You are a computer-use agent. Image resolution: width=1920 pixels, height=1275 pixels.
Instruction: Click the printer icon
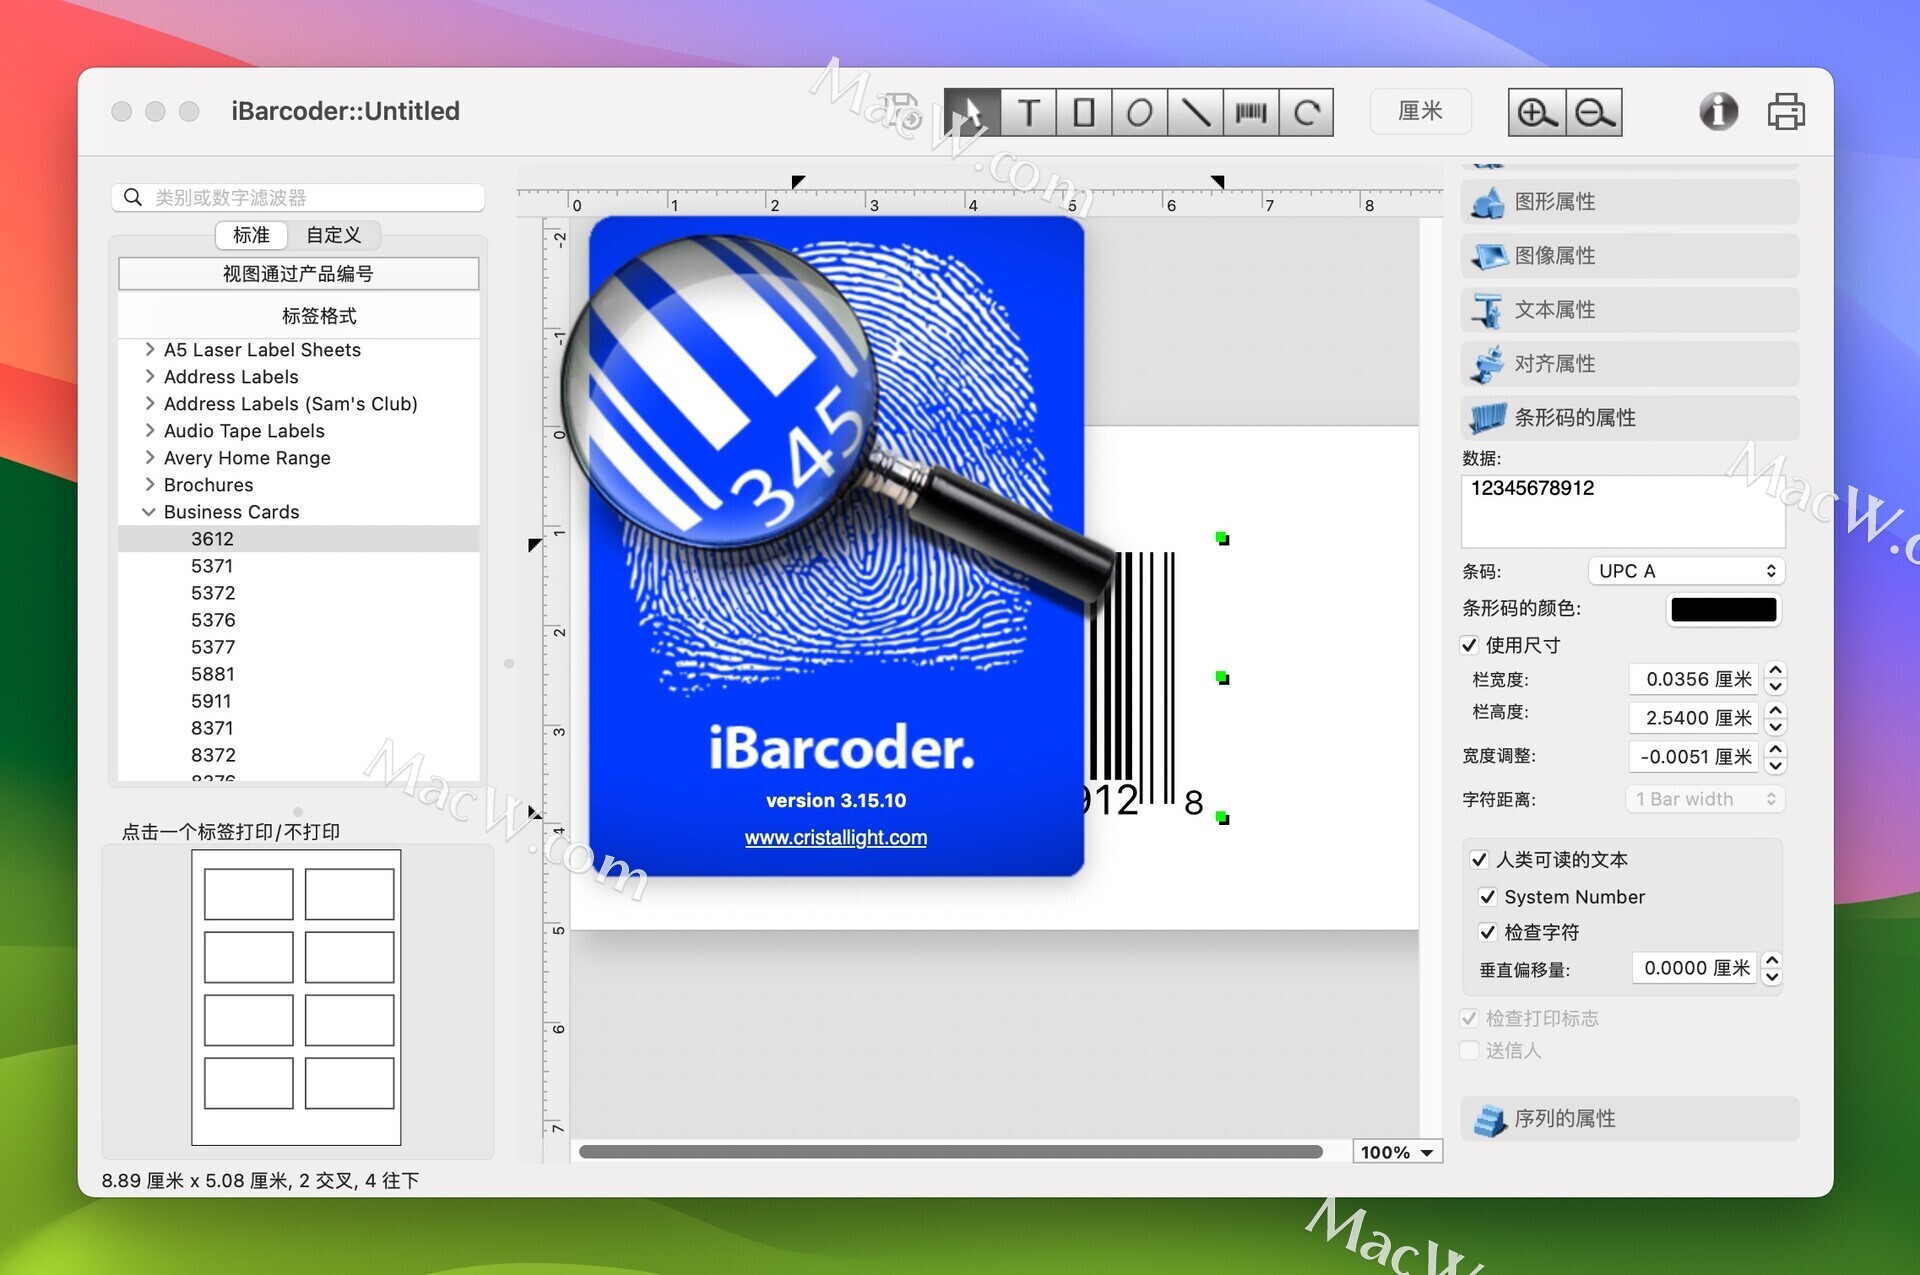tap(1786, 111)
